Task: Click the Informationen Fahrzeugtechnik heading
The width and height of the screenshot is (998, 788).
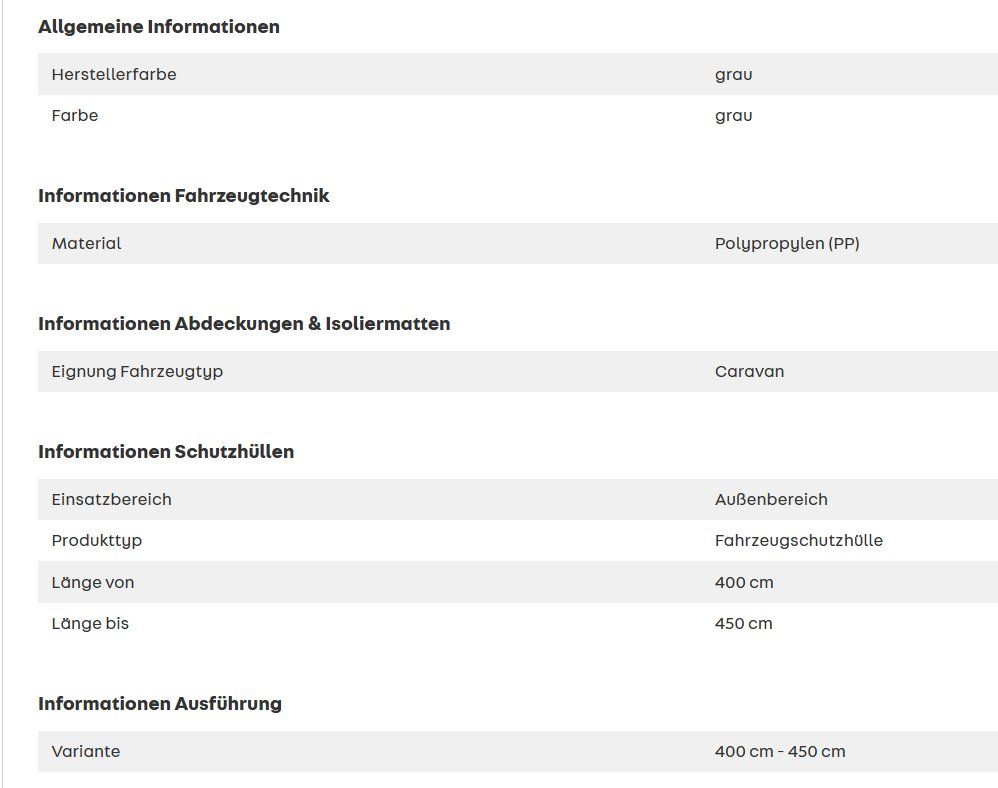Action: 184,196
